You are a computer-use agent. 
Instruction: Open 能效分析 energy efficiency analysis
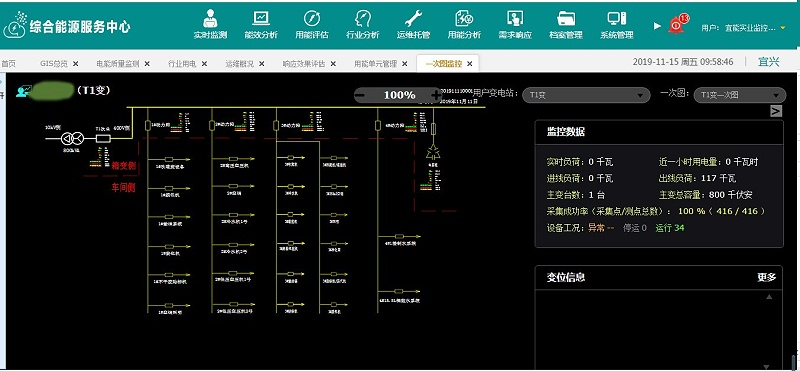point(261,24)
